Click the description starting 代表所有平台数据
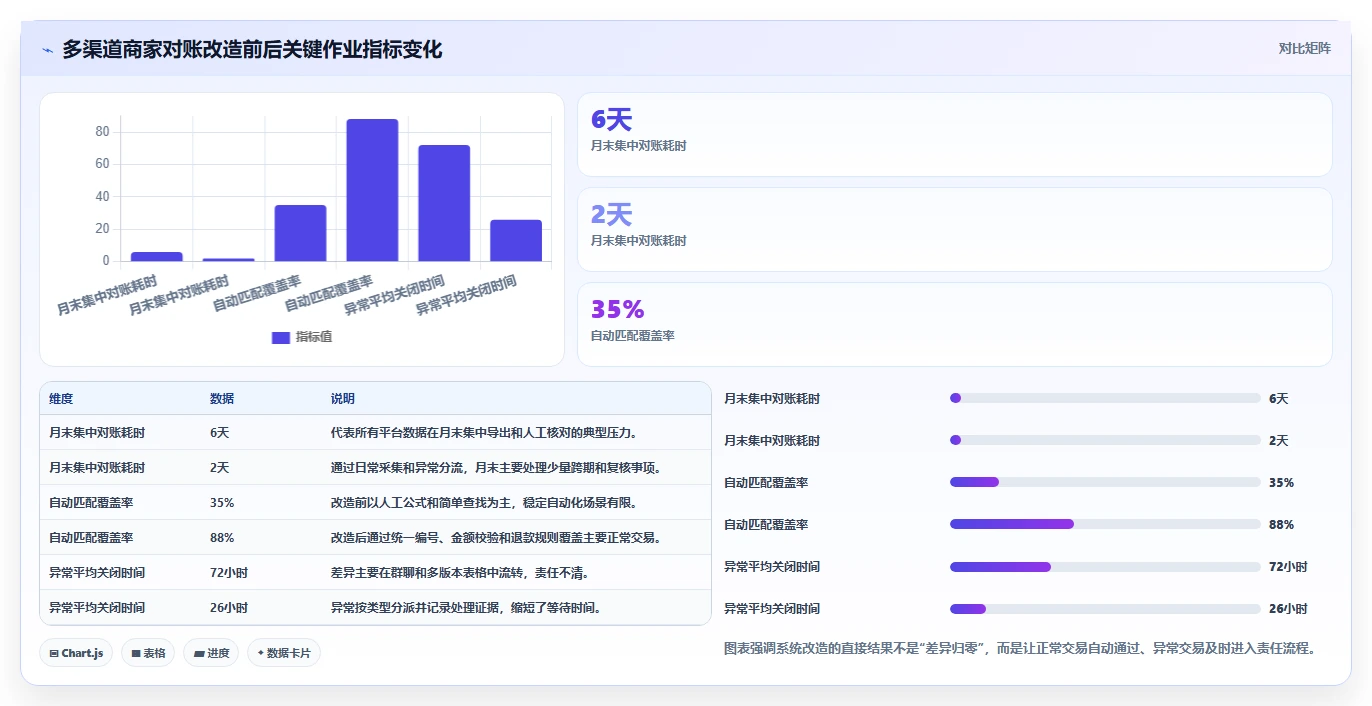The image size is (1372, 706). [484, 433]
